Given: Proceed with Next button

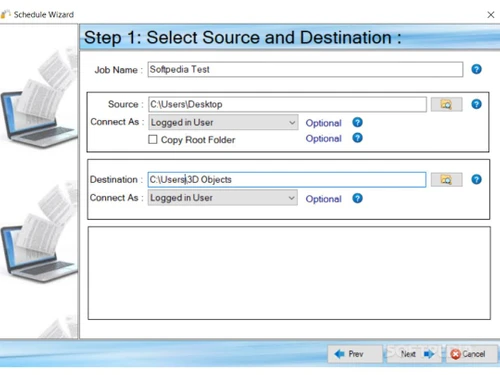Looking at the screenshot, I should pyautogui.click(x=414, y=354).
